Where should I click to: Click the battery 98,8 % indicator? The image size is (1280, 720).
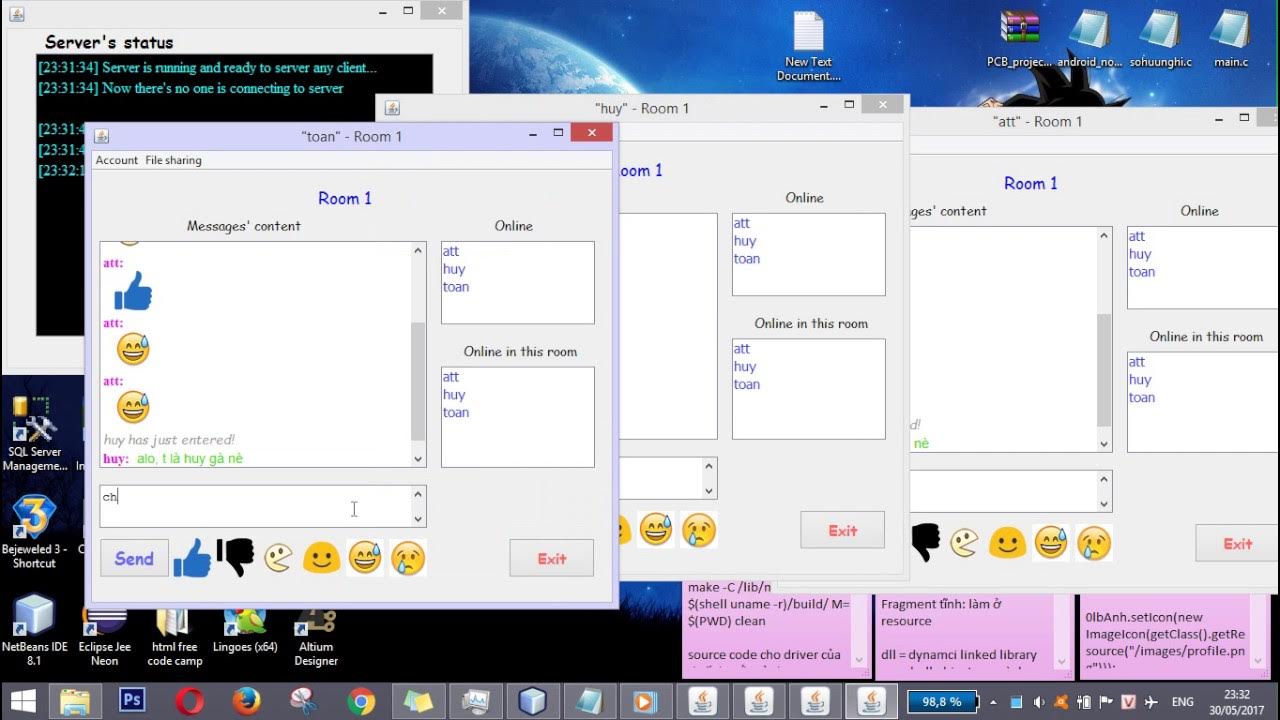(x=942, y=702)
